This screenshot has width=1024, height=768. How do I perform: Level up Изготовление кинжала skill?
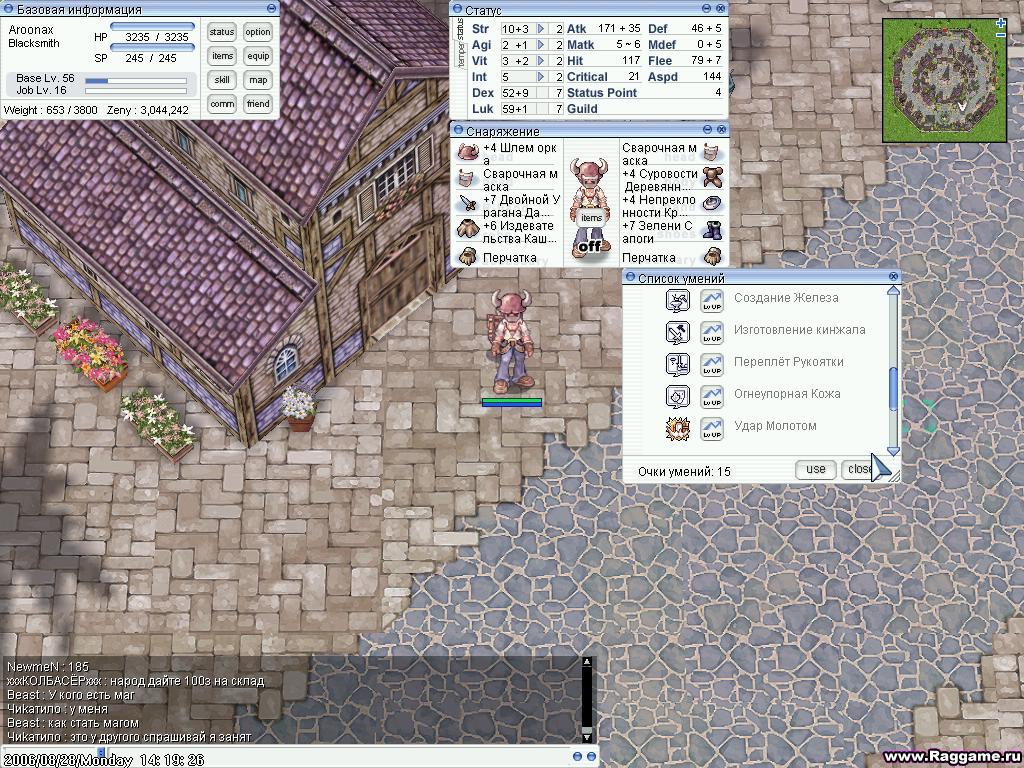click(x=712, y=333)
